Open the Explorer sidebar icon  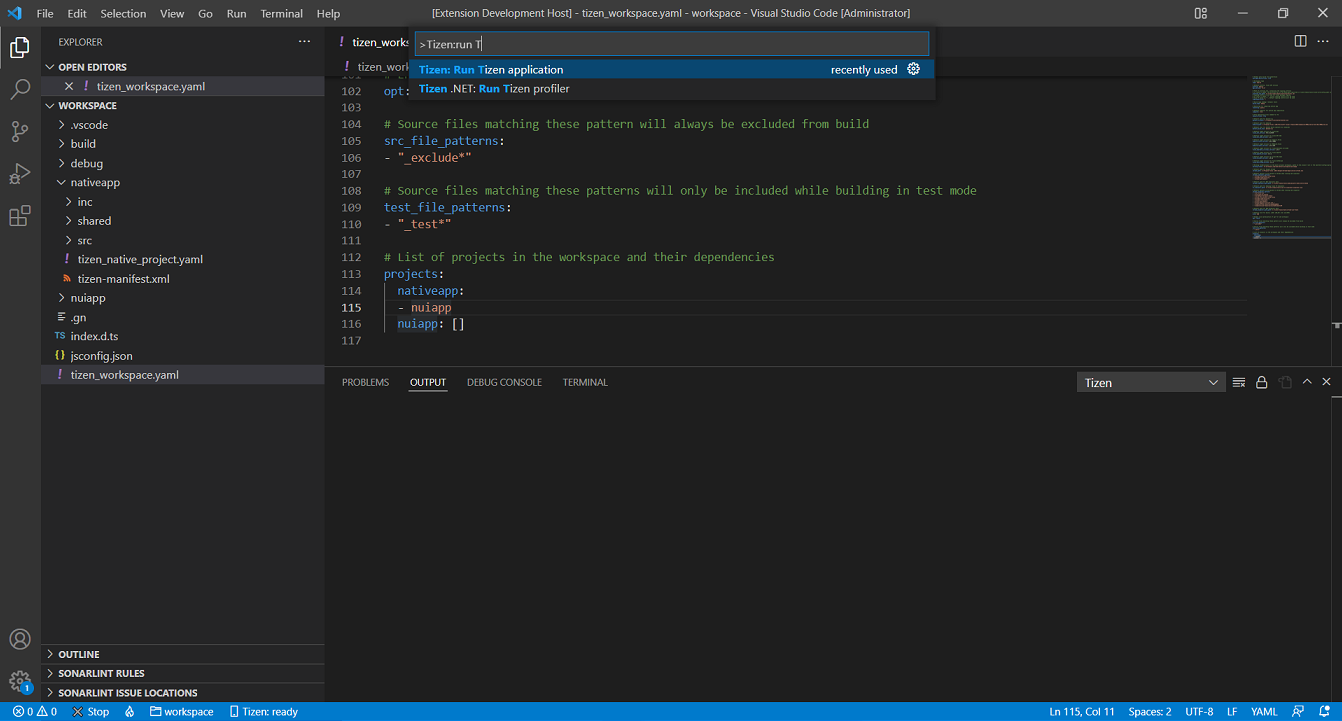click(20, 46)
